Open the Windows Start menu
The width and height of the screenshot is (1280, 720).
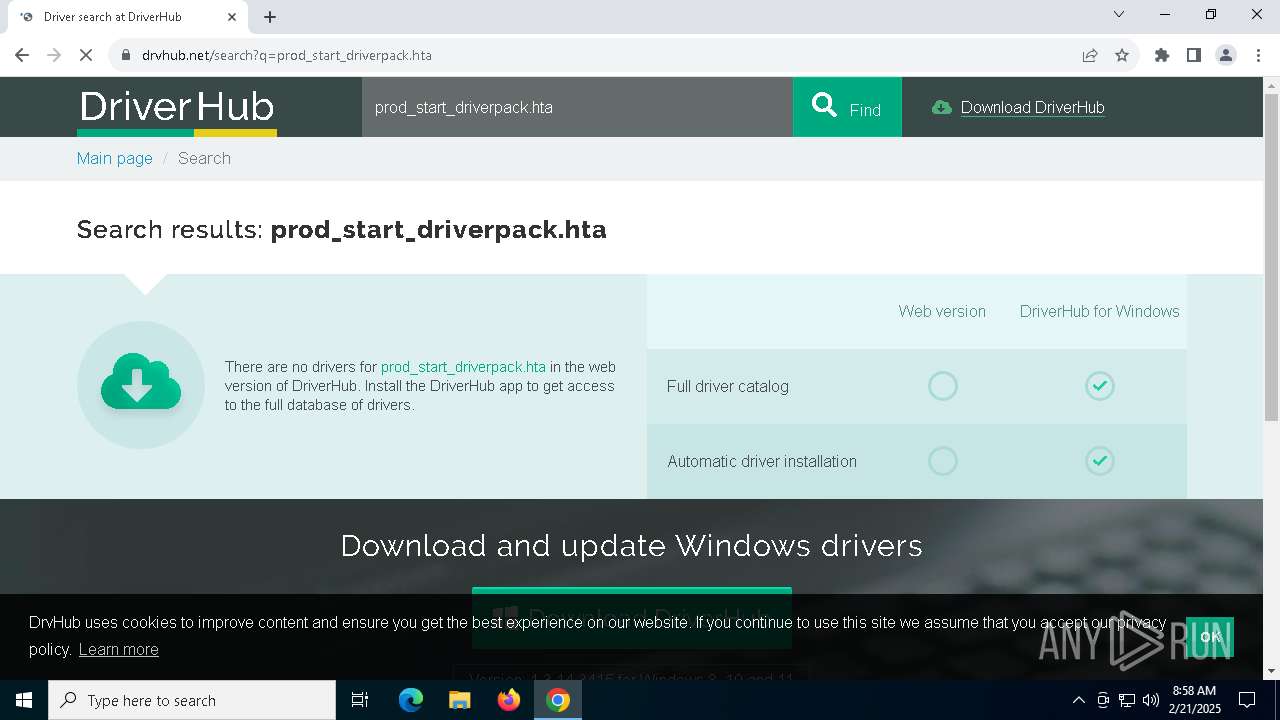coord(24,700)
